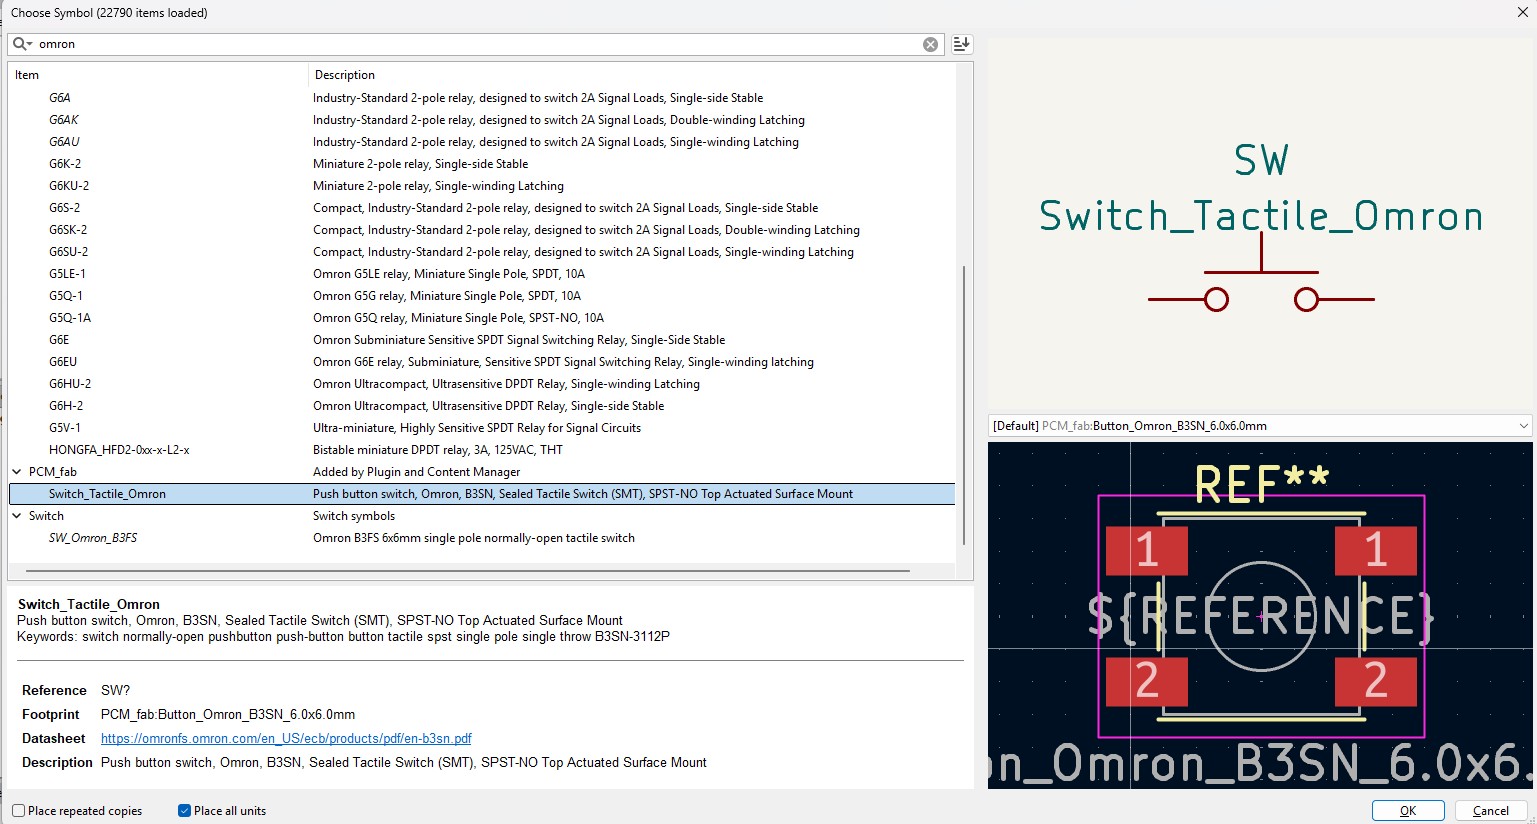Click the horizontal scrollbar of symbol list
The height and width of the screenshot is (824, 1537).
[x=468, y=571]
